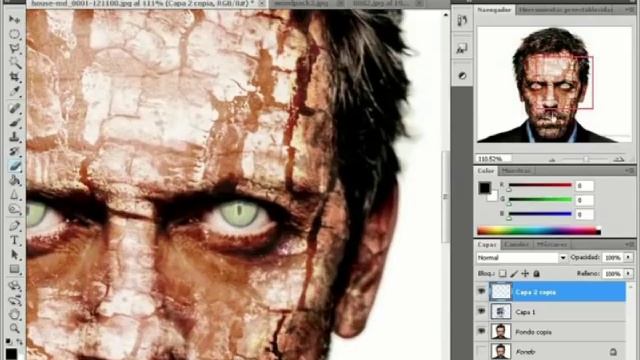Select the Move tool
The width and height of the screenshot is (640, 360).
coord(14,19)
